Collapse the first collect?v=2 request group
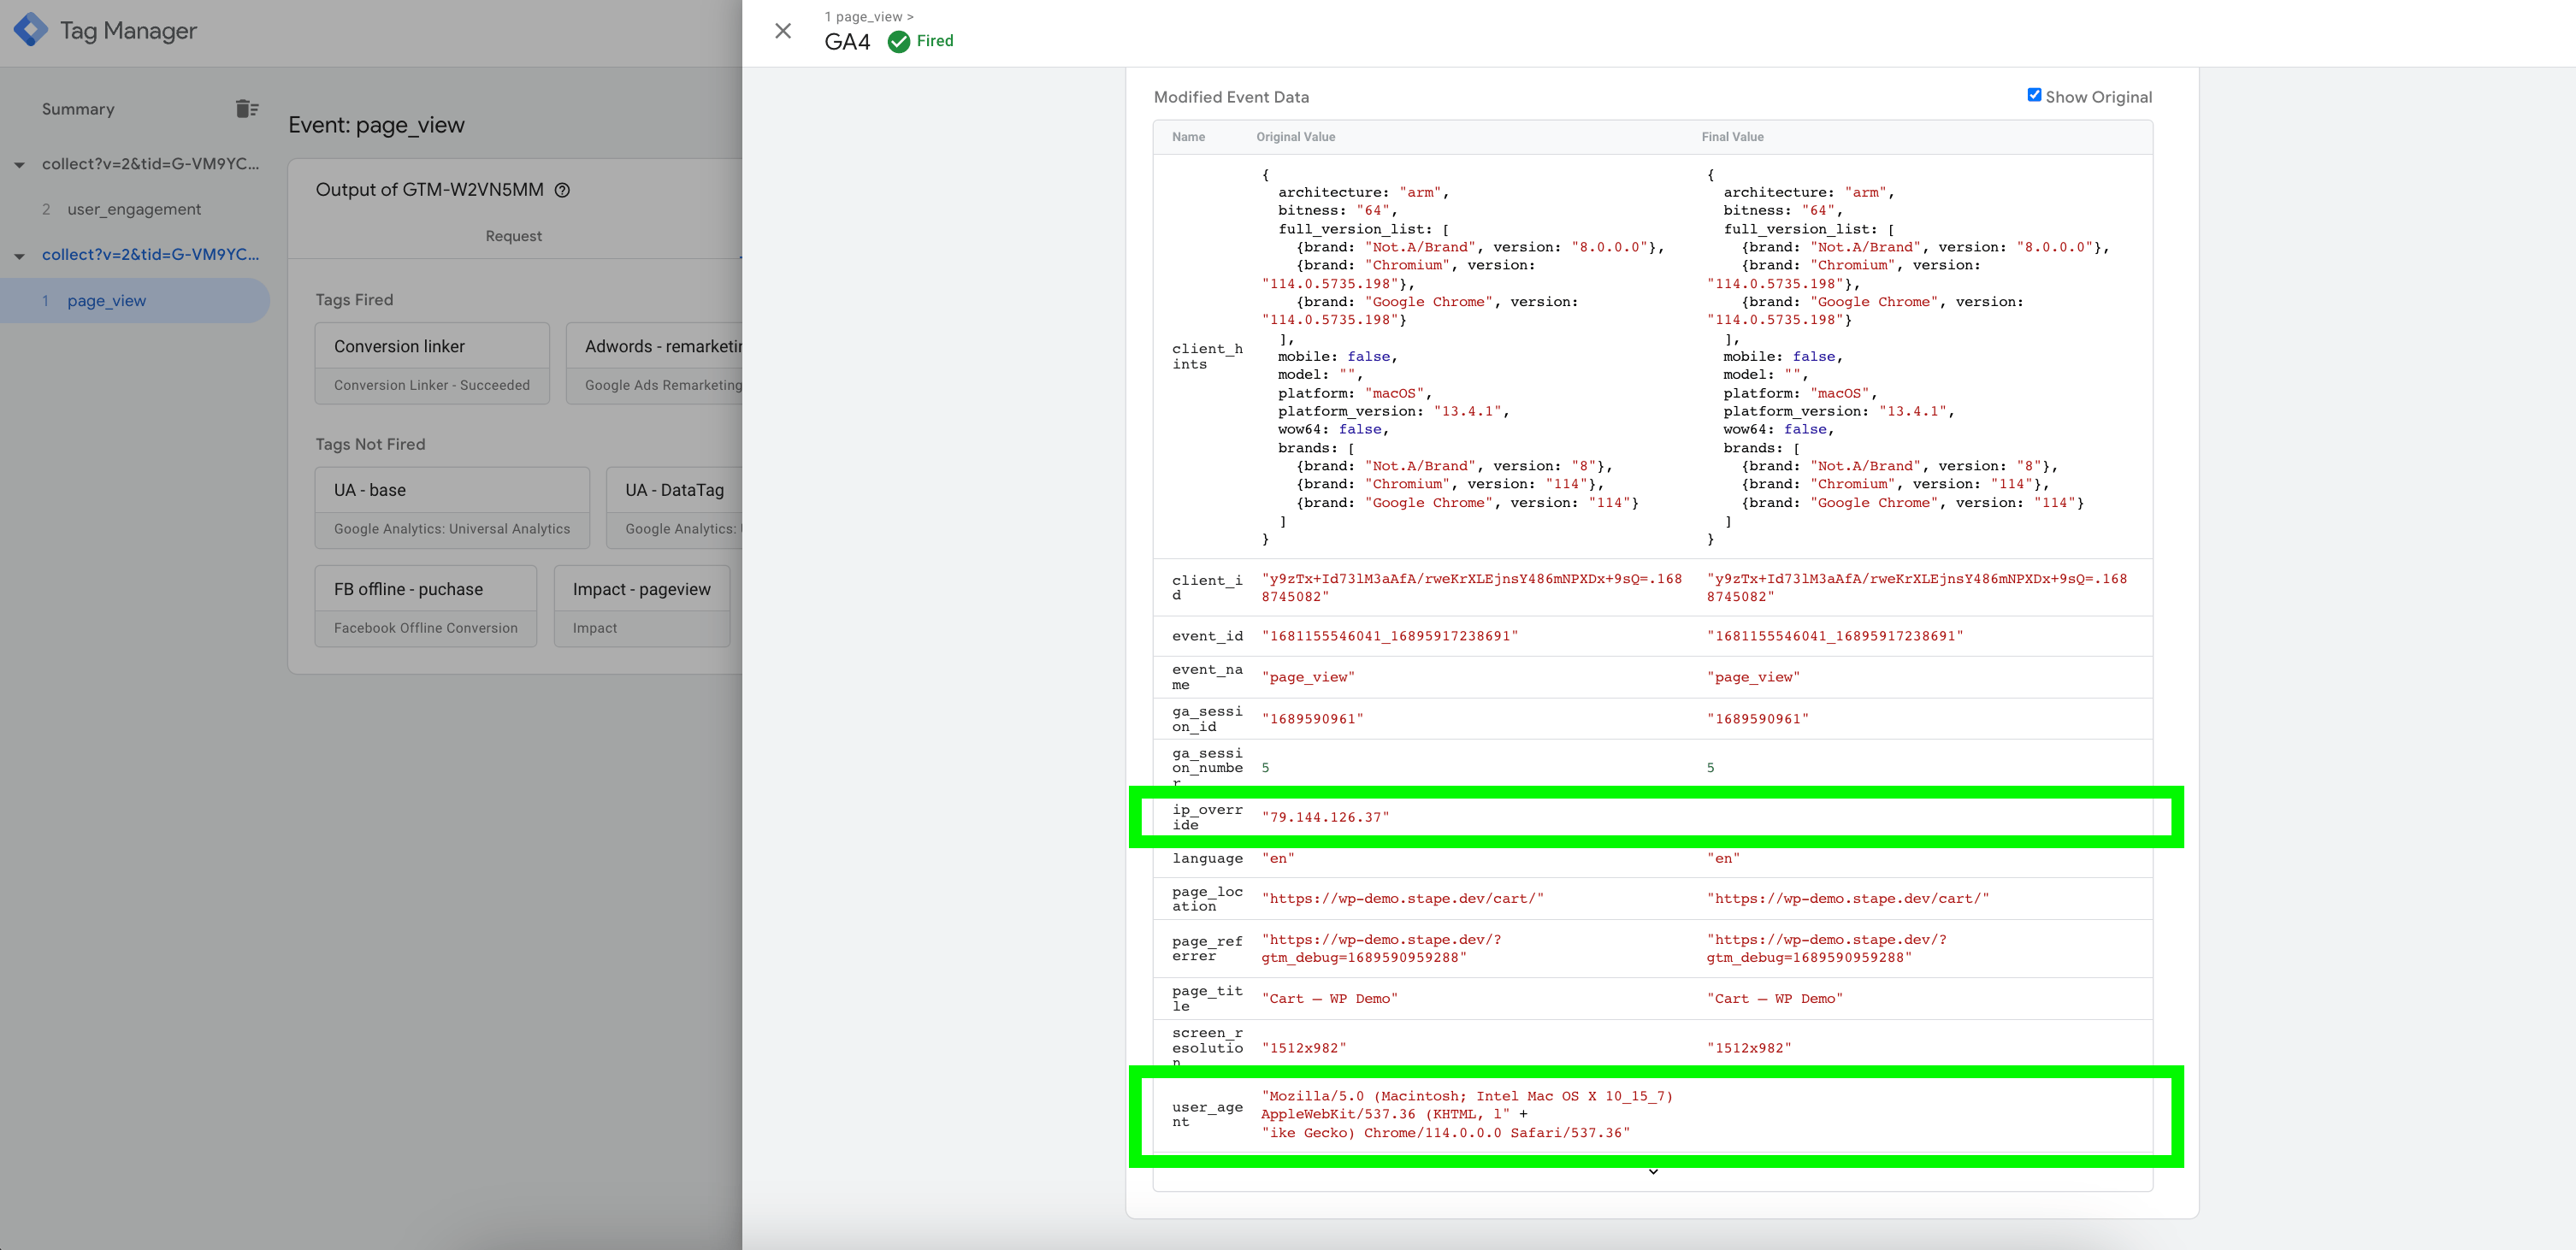 click(x=19, y=165)
